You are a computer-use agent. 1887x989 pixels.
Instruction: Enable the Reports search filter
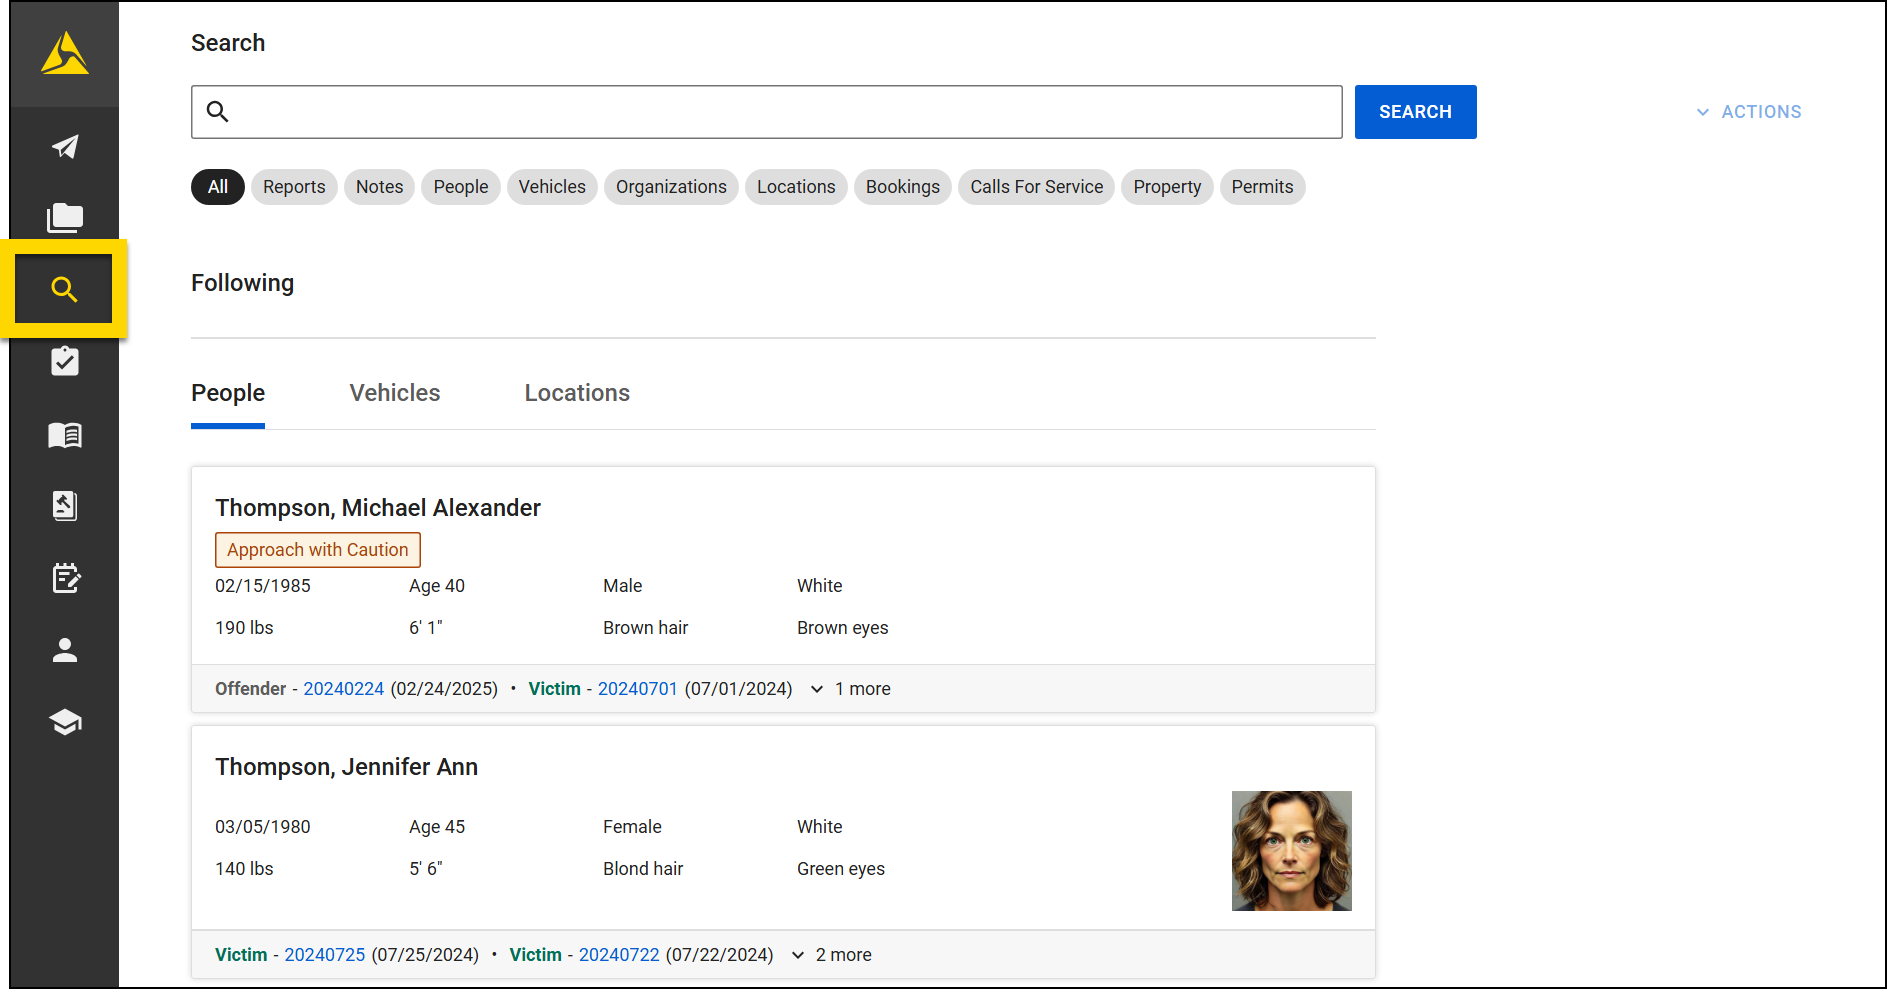pos(293,187)
